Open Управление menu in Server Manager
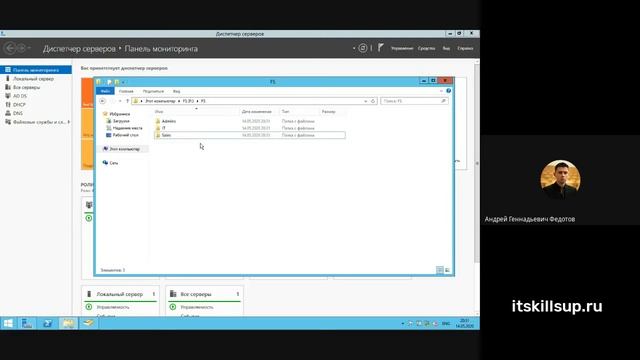The width and height of the screenshot is (640, 360). (x=402, y=49)
